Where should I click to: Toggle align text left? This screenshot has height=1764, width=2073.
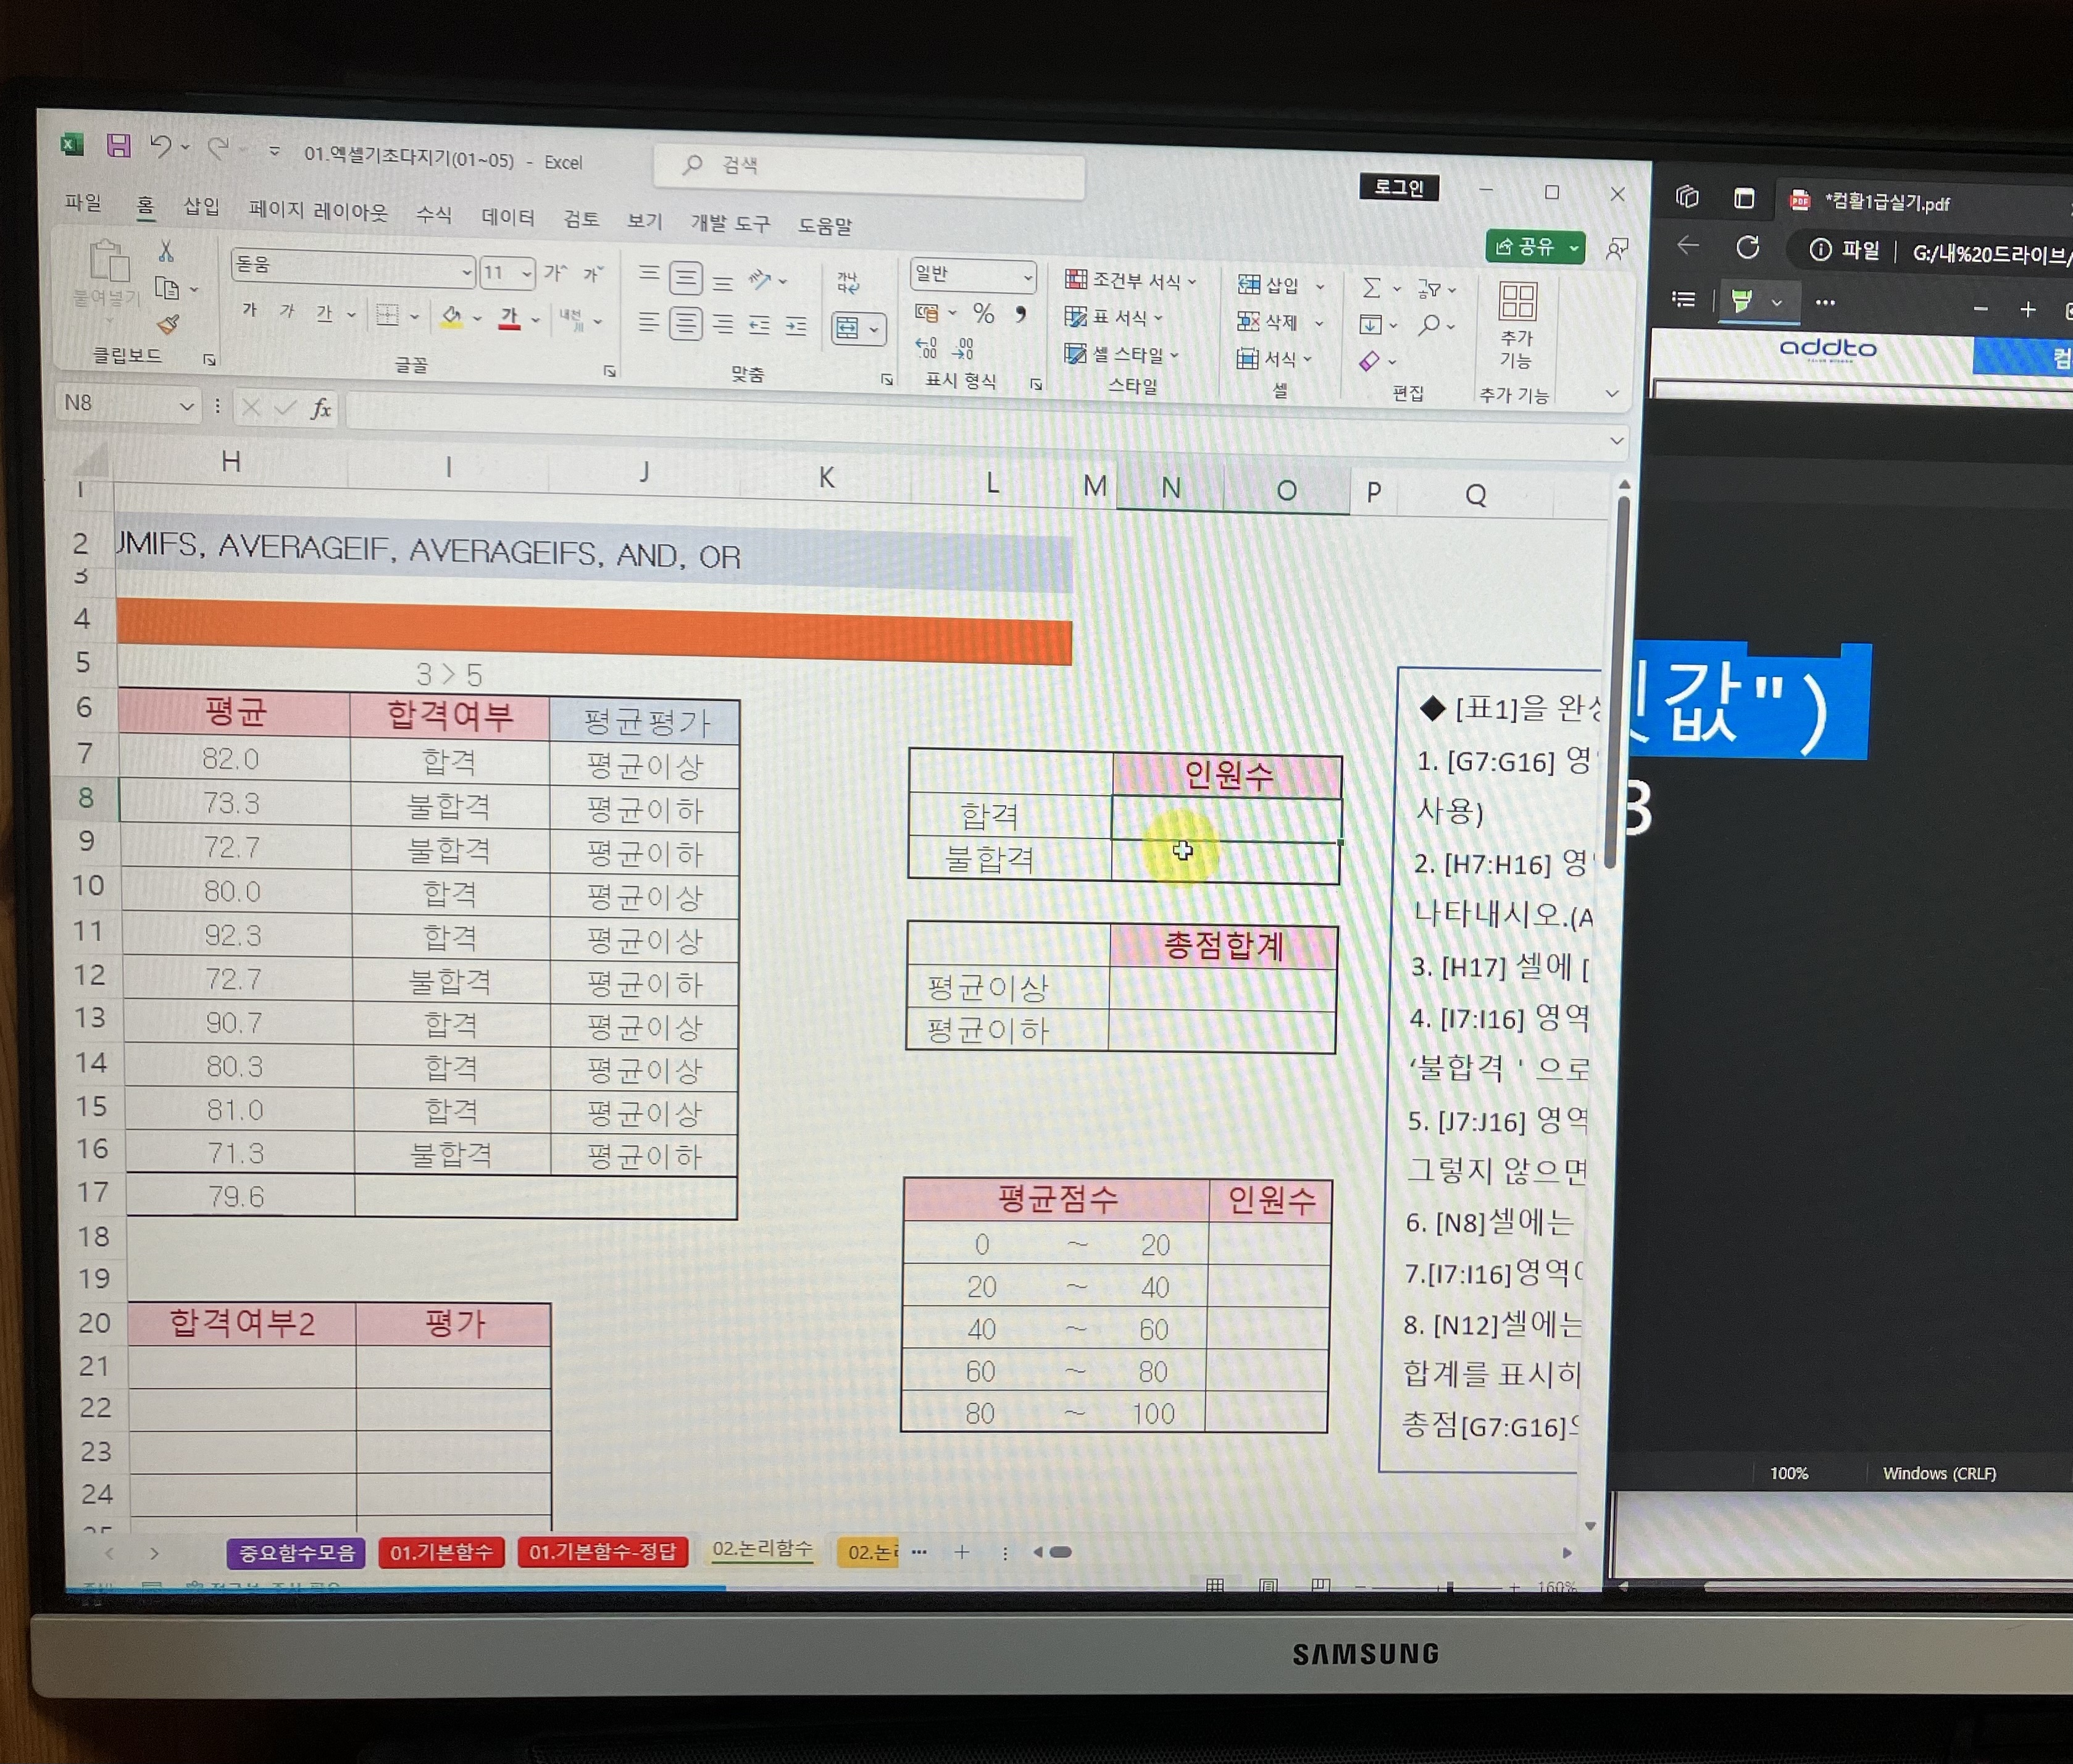(649, 322)
